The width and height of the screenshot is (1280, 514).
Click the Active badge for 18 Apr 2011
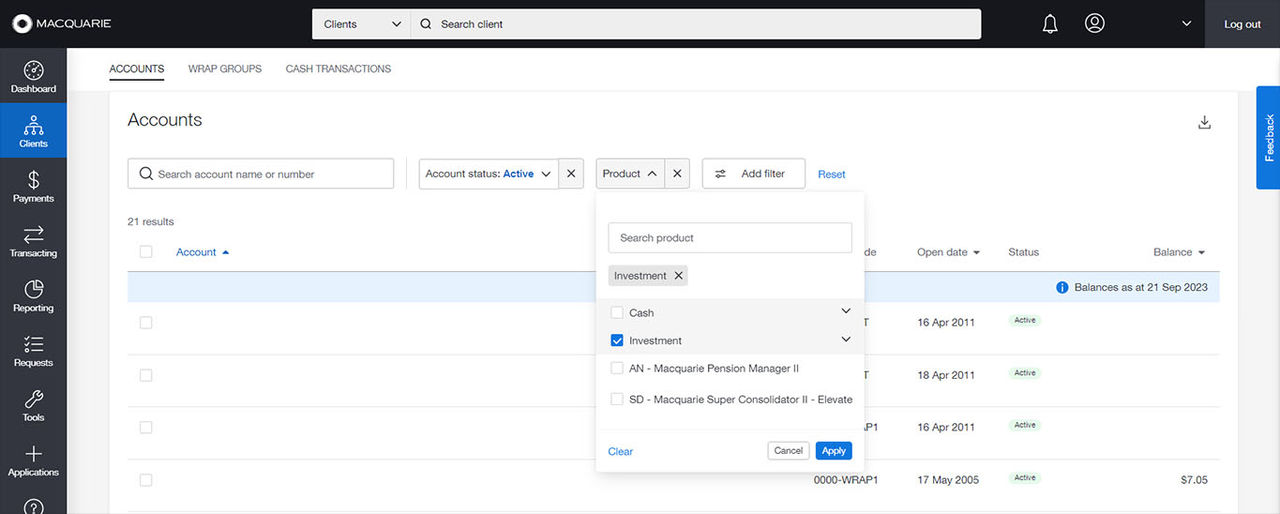tap(1025, 373)
